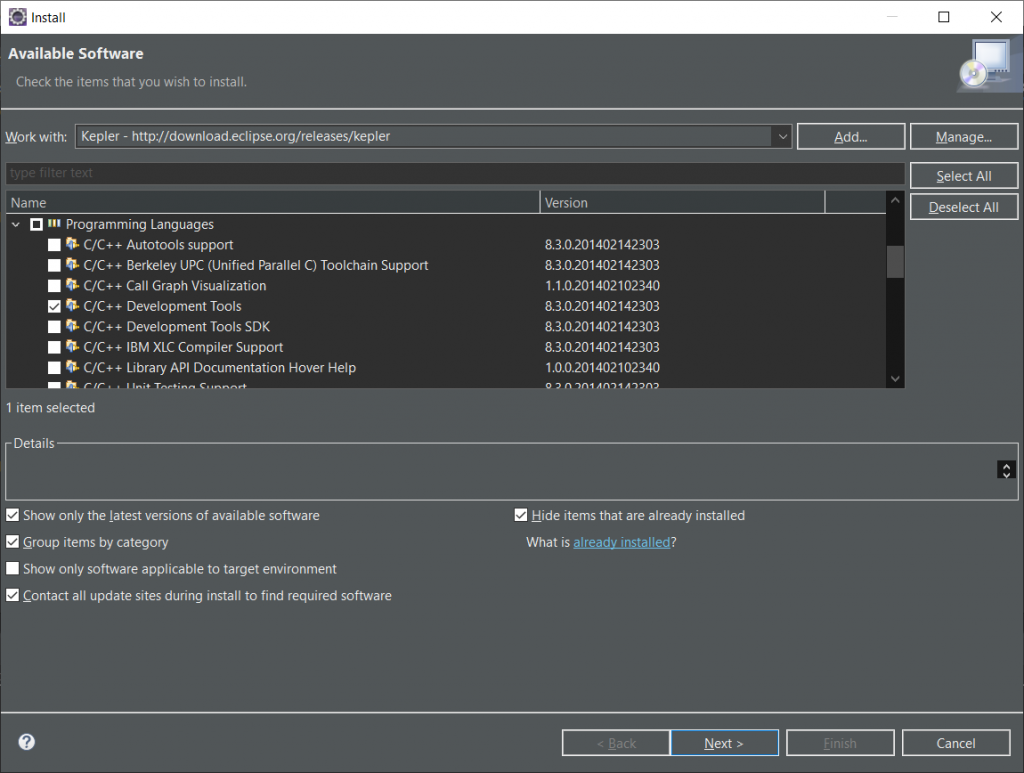Click the Programming Languages category icon
The height and width of the screenshot is (773, 1024).
click(54, 224)
